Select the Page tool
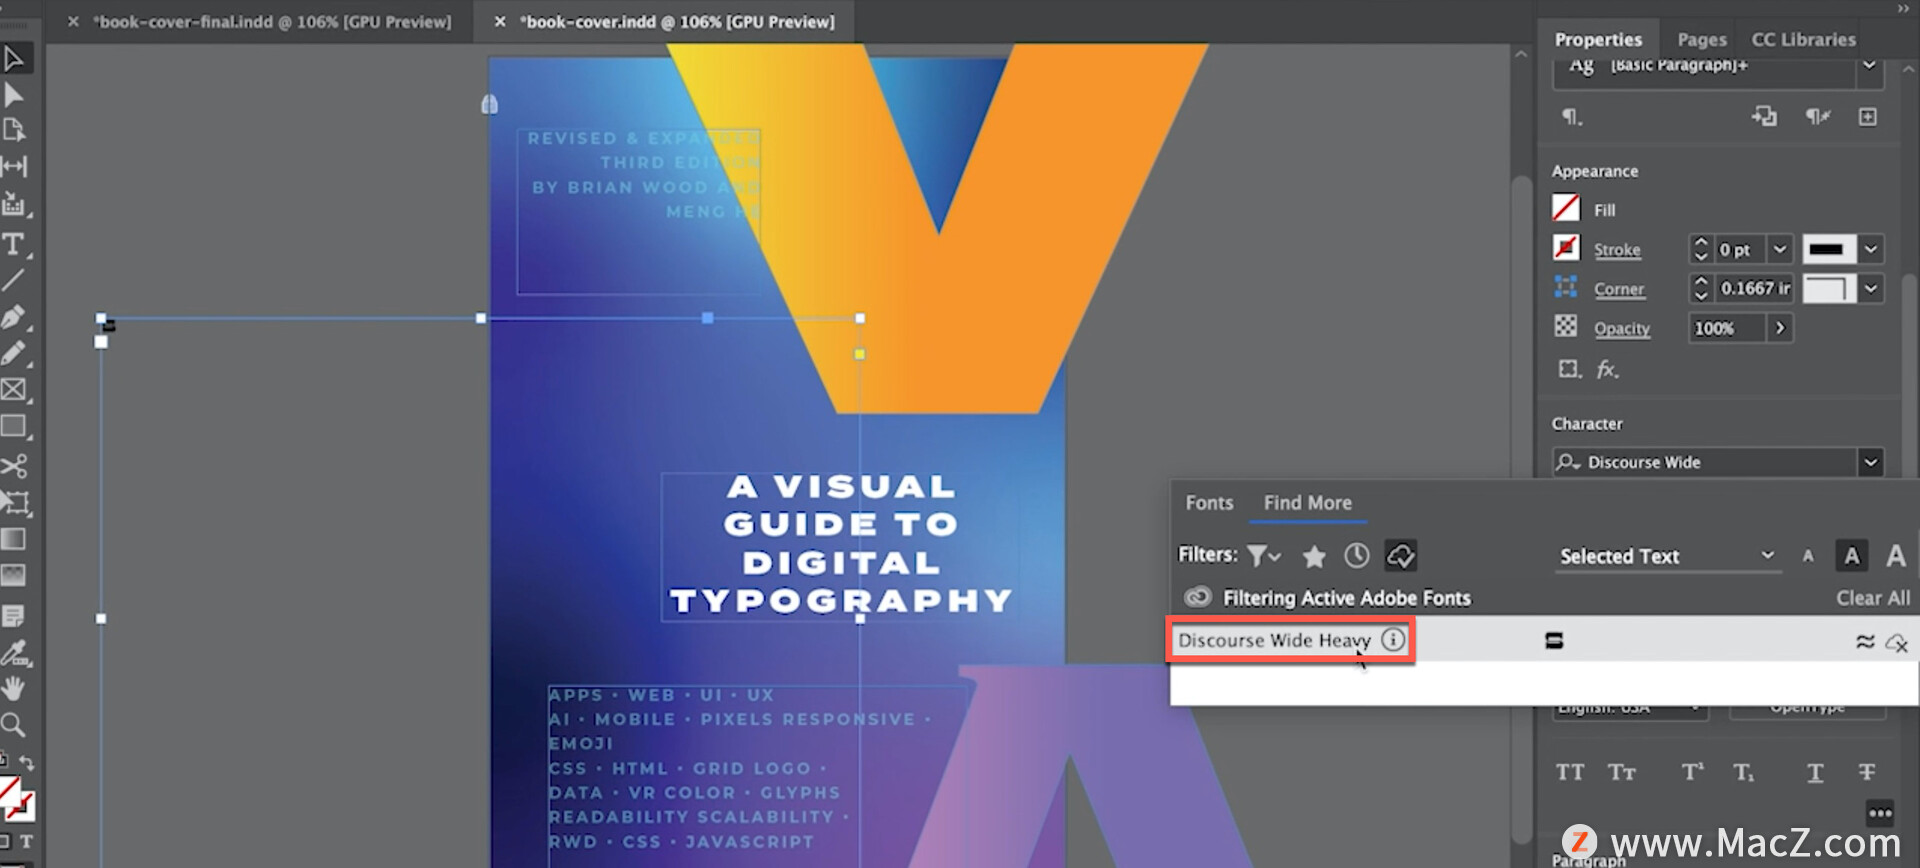Screen dimensions: 1920x868 point(14,130)
